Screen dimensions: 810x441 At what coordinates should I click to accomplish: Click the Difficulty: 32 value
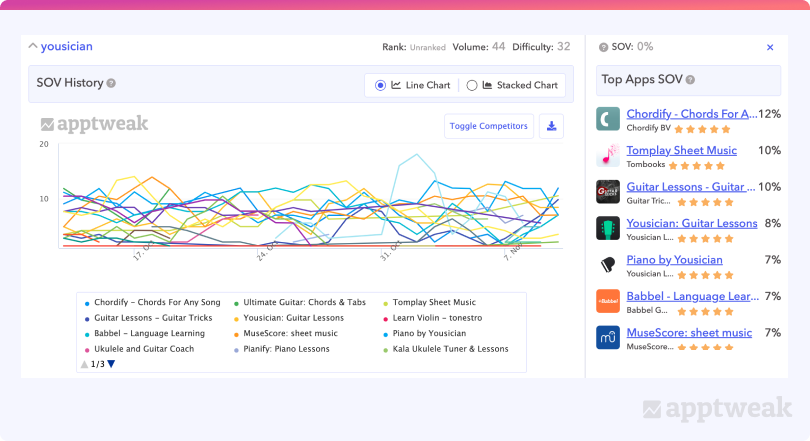(x=541, y=47)
